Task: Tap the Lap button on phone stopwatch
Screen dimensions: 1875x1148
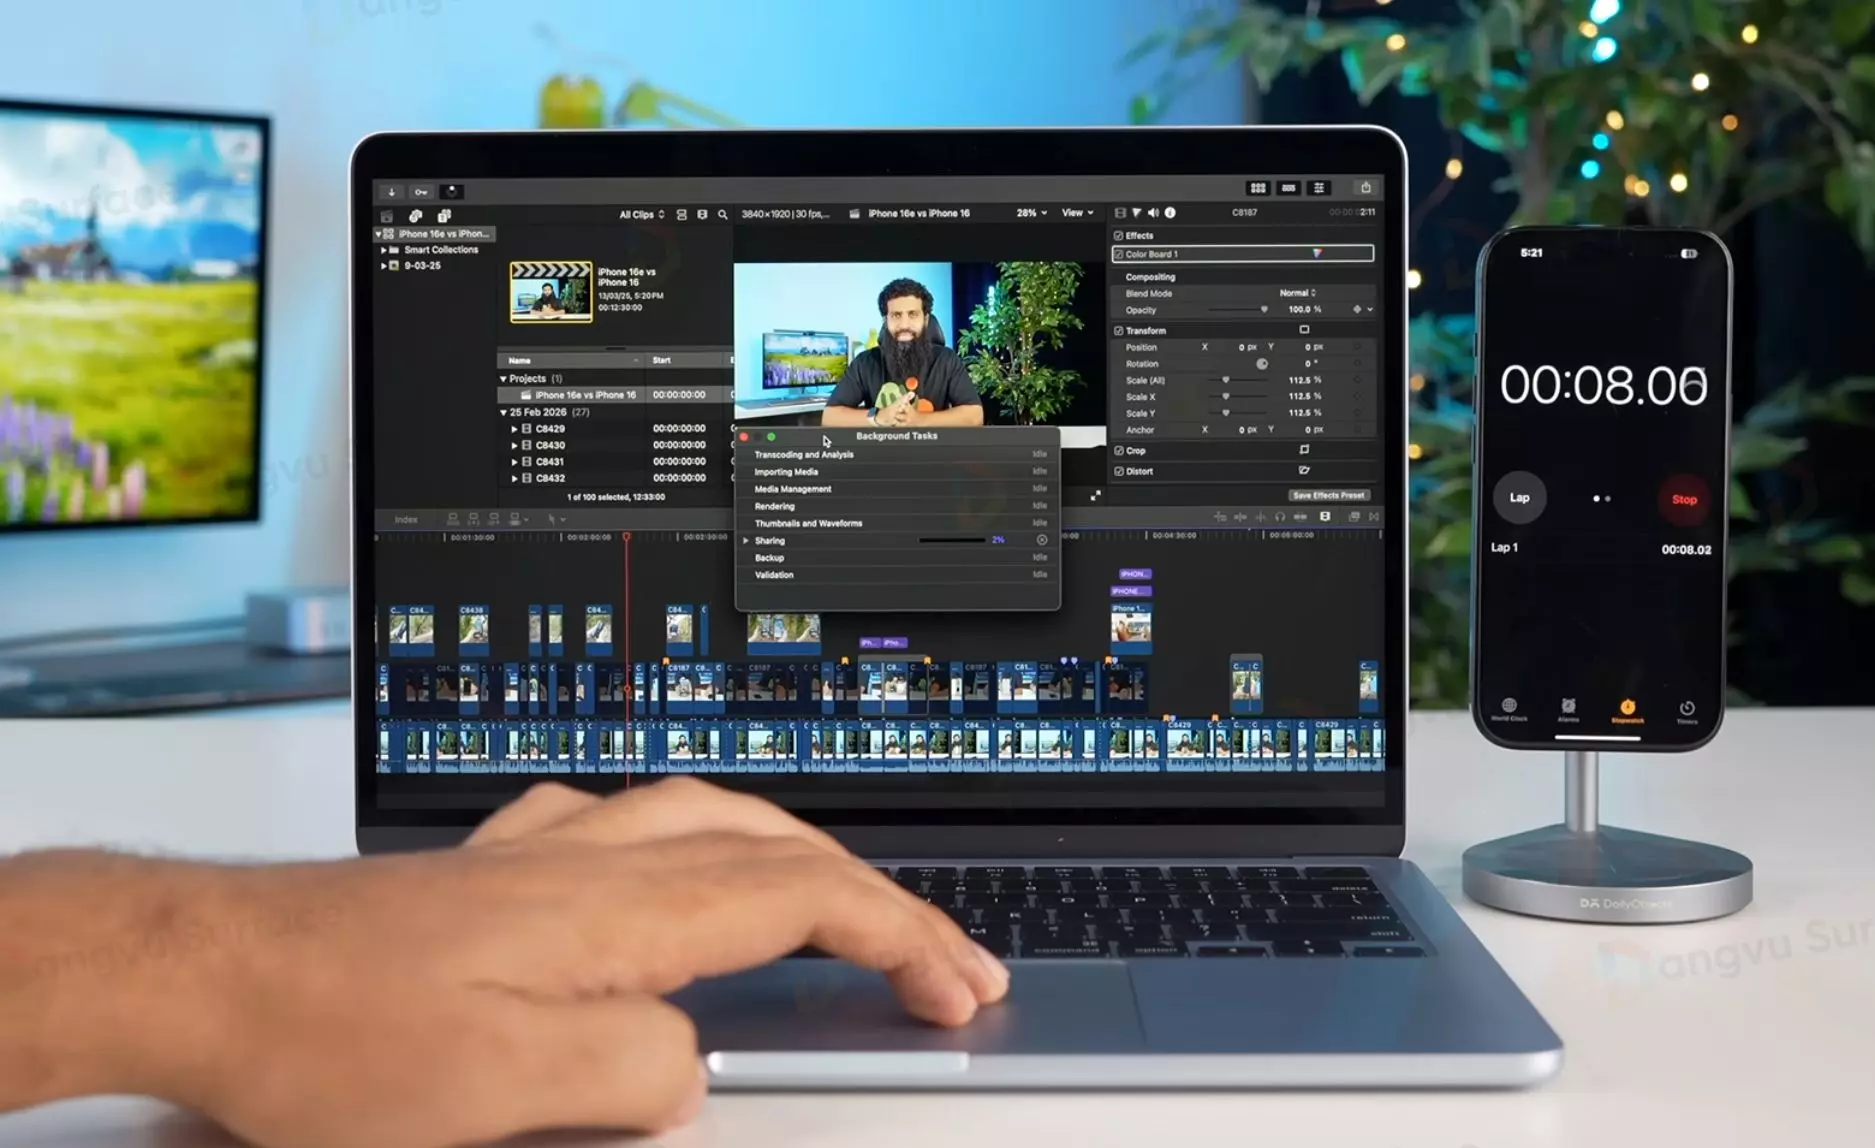Action: coord(1519,498)
